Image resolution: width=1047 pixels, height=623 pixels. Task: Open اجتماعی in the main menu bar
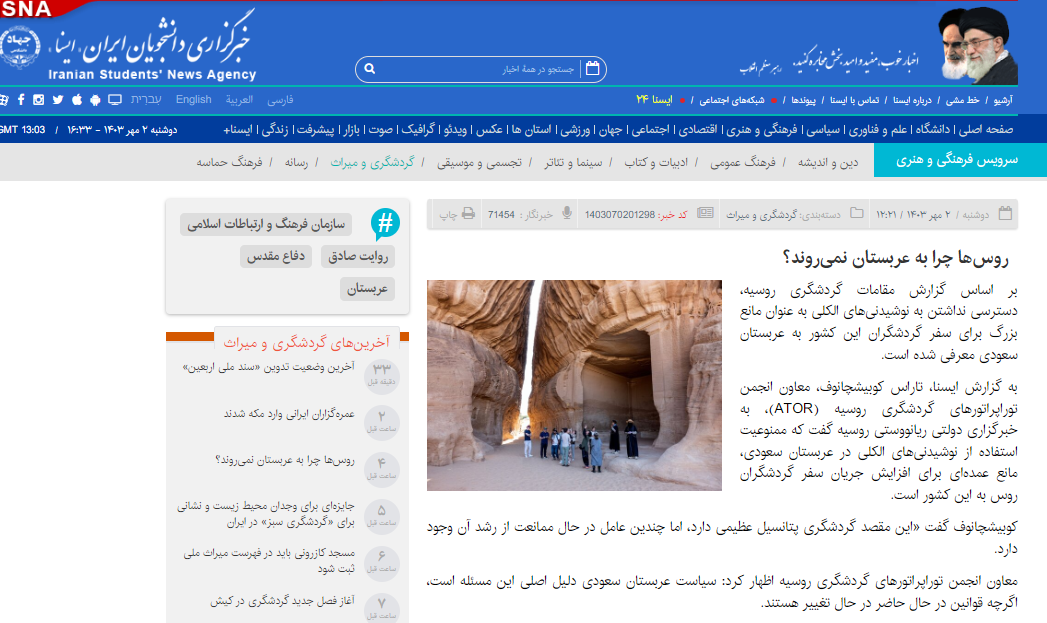[x=650, y=130]
